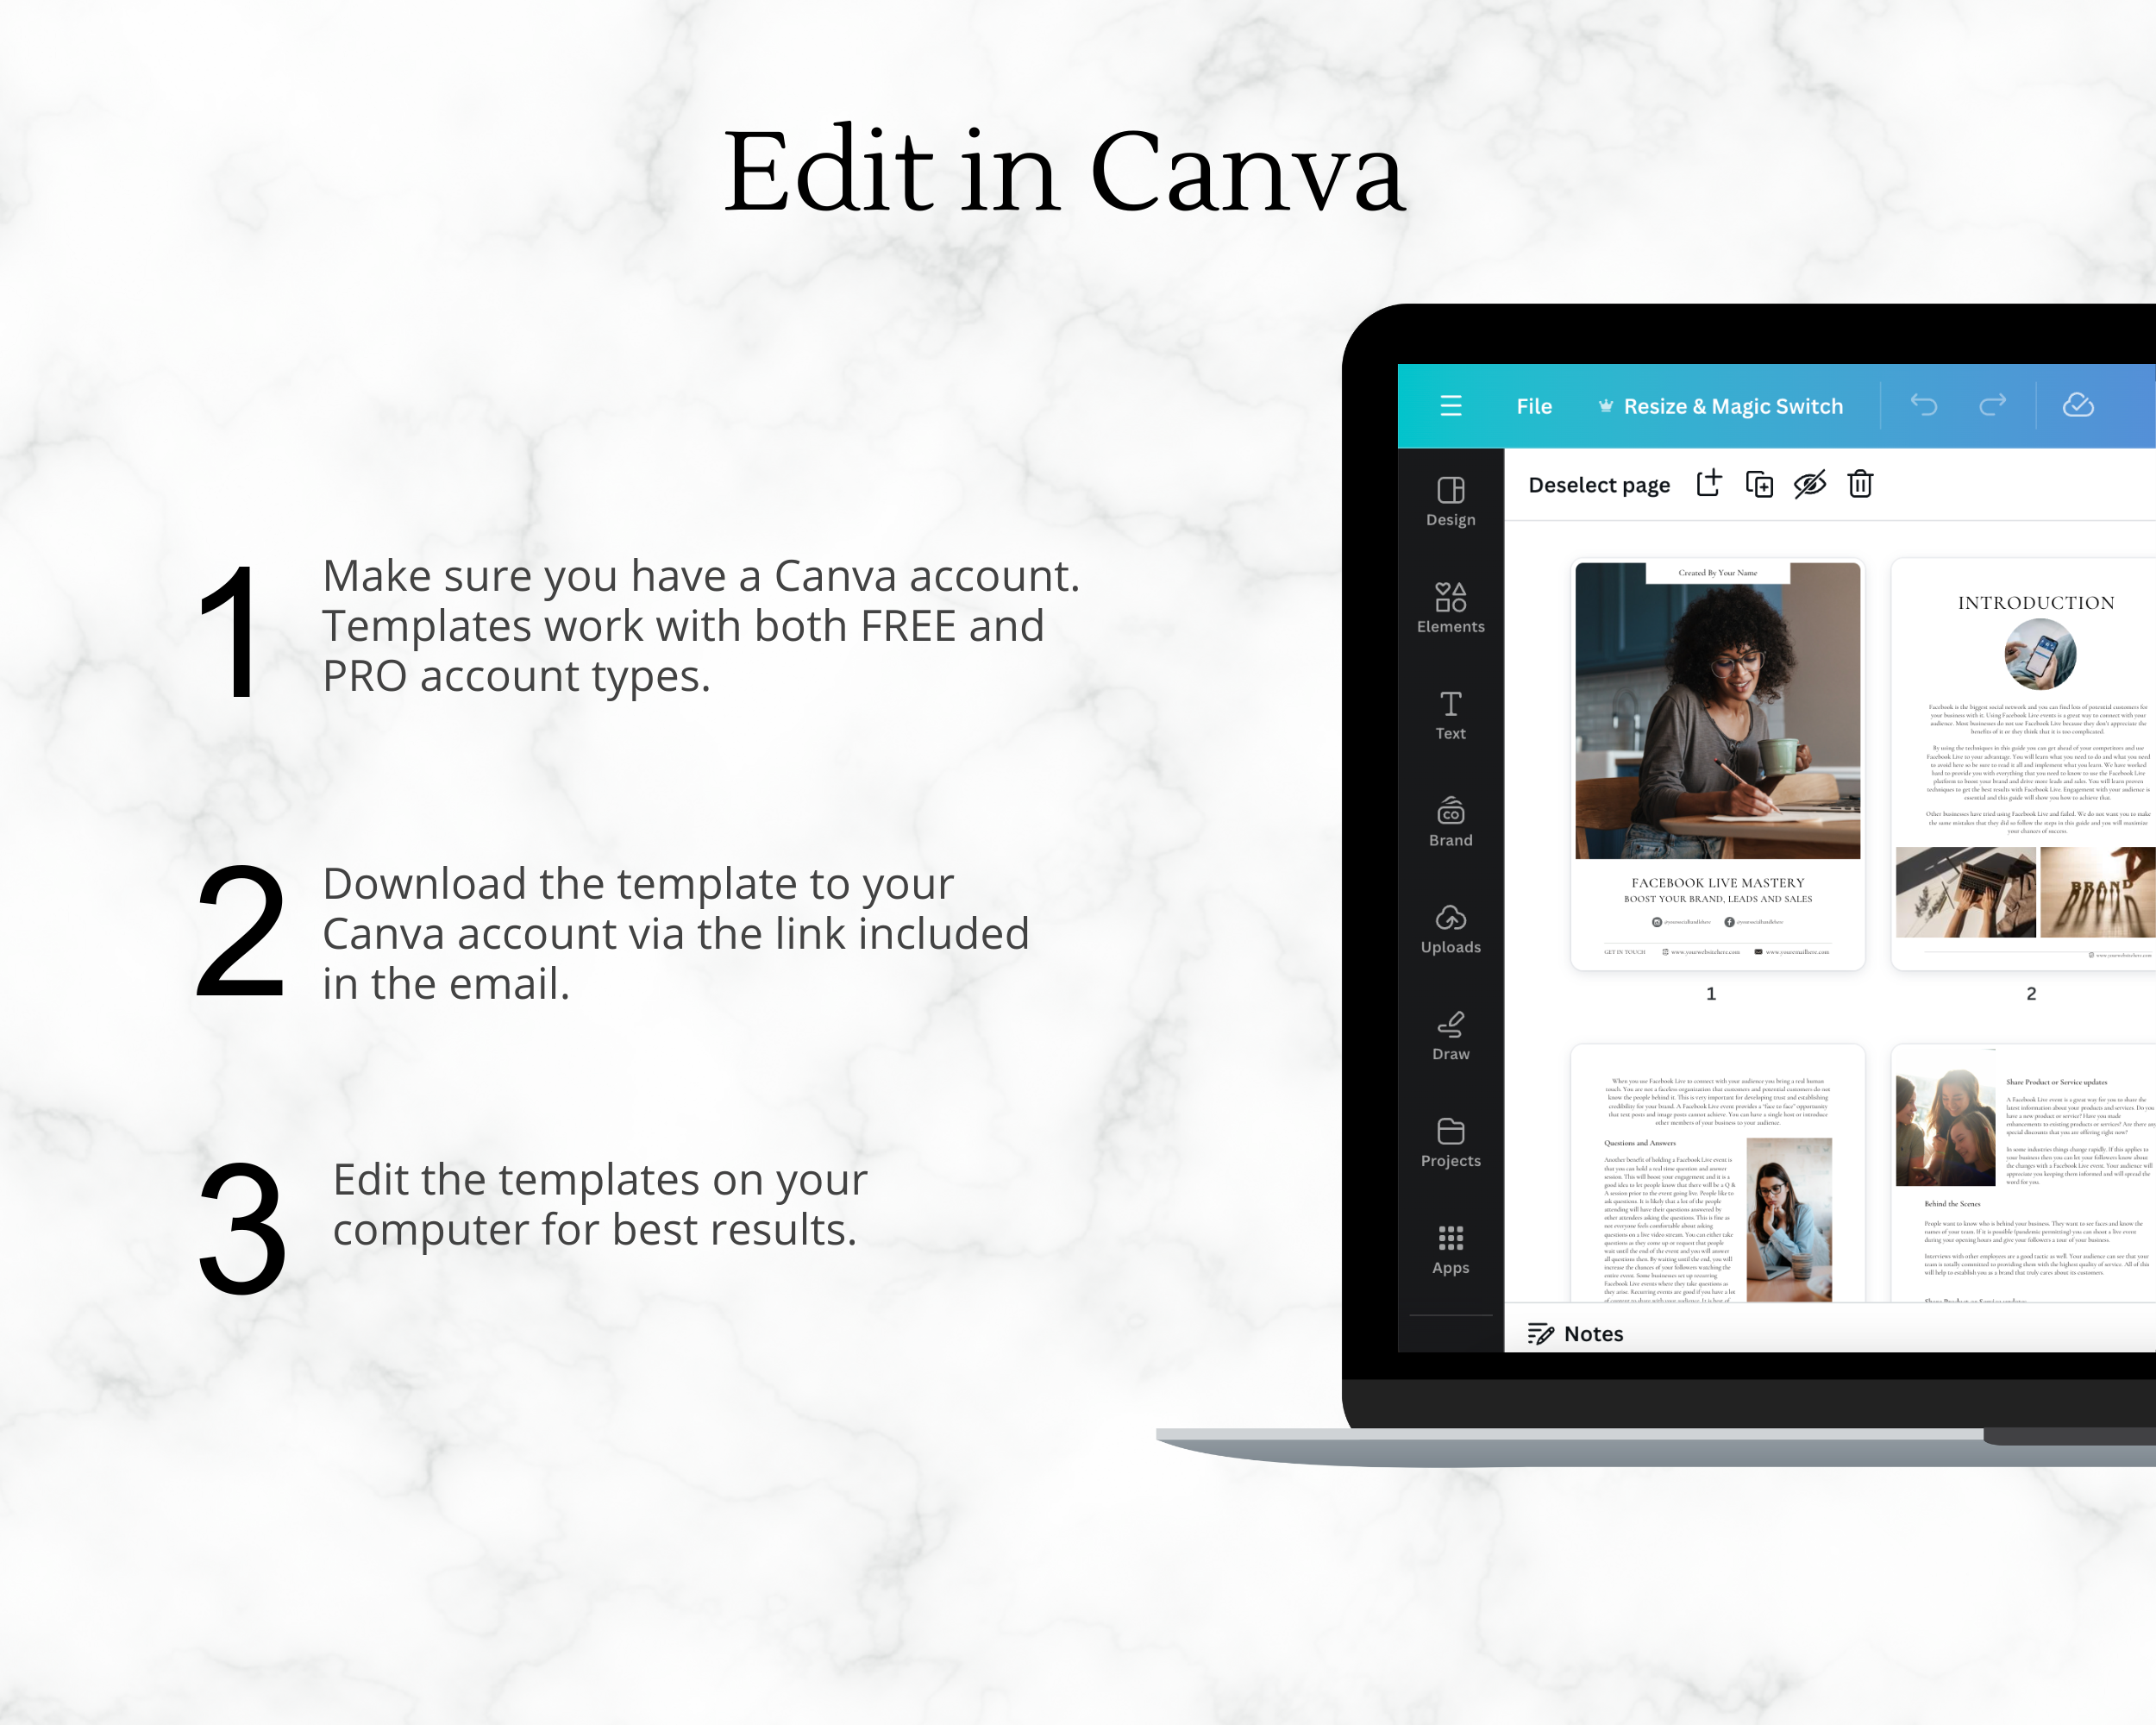
Task: Select the Uploads panel icon
Action: 1451,925
